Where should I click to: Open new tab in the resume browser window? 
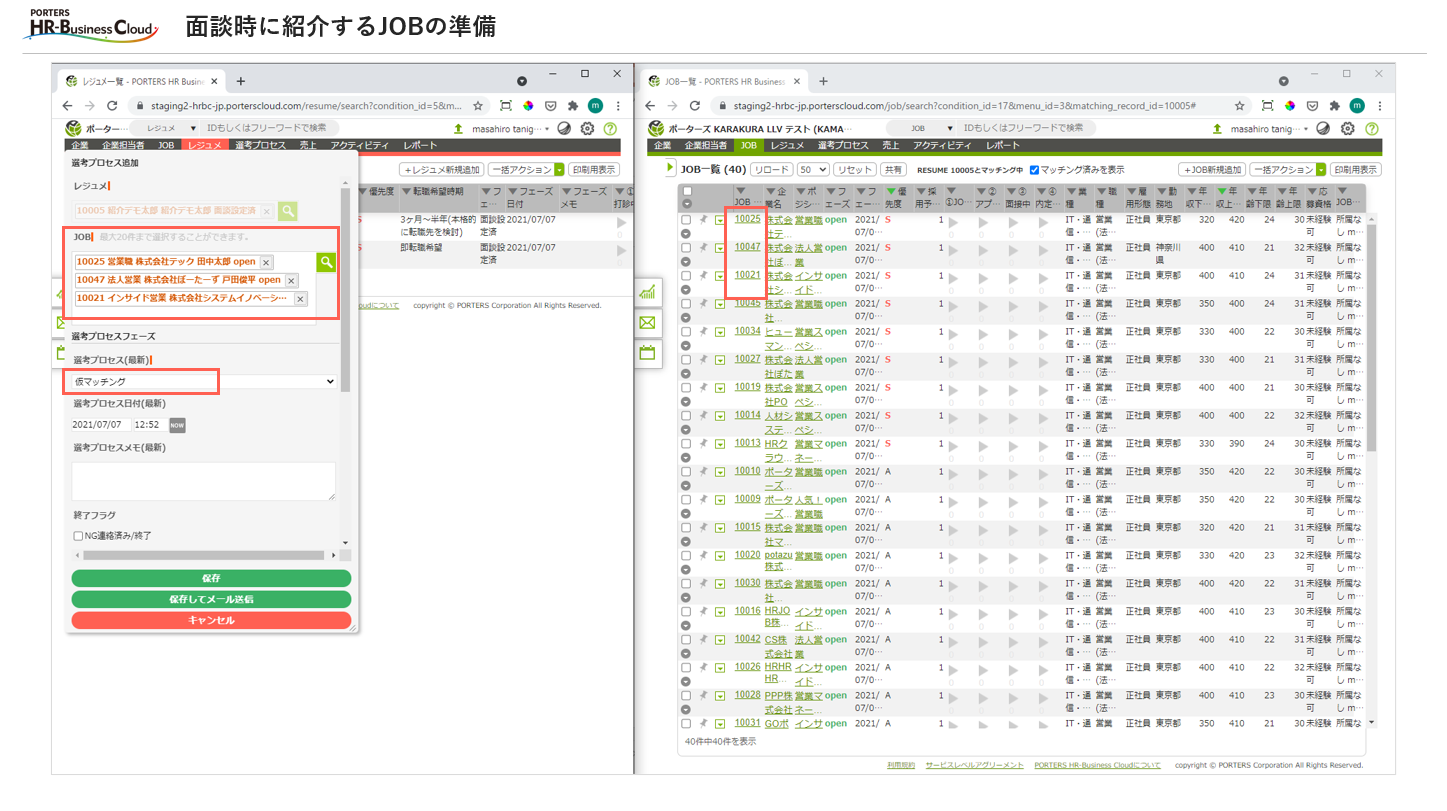click(x=240, y=81)
